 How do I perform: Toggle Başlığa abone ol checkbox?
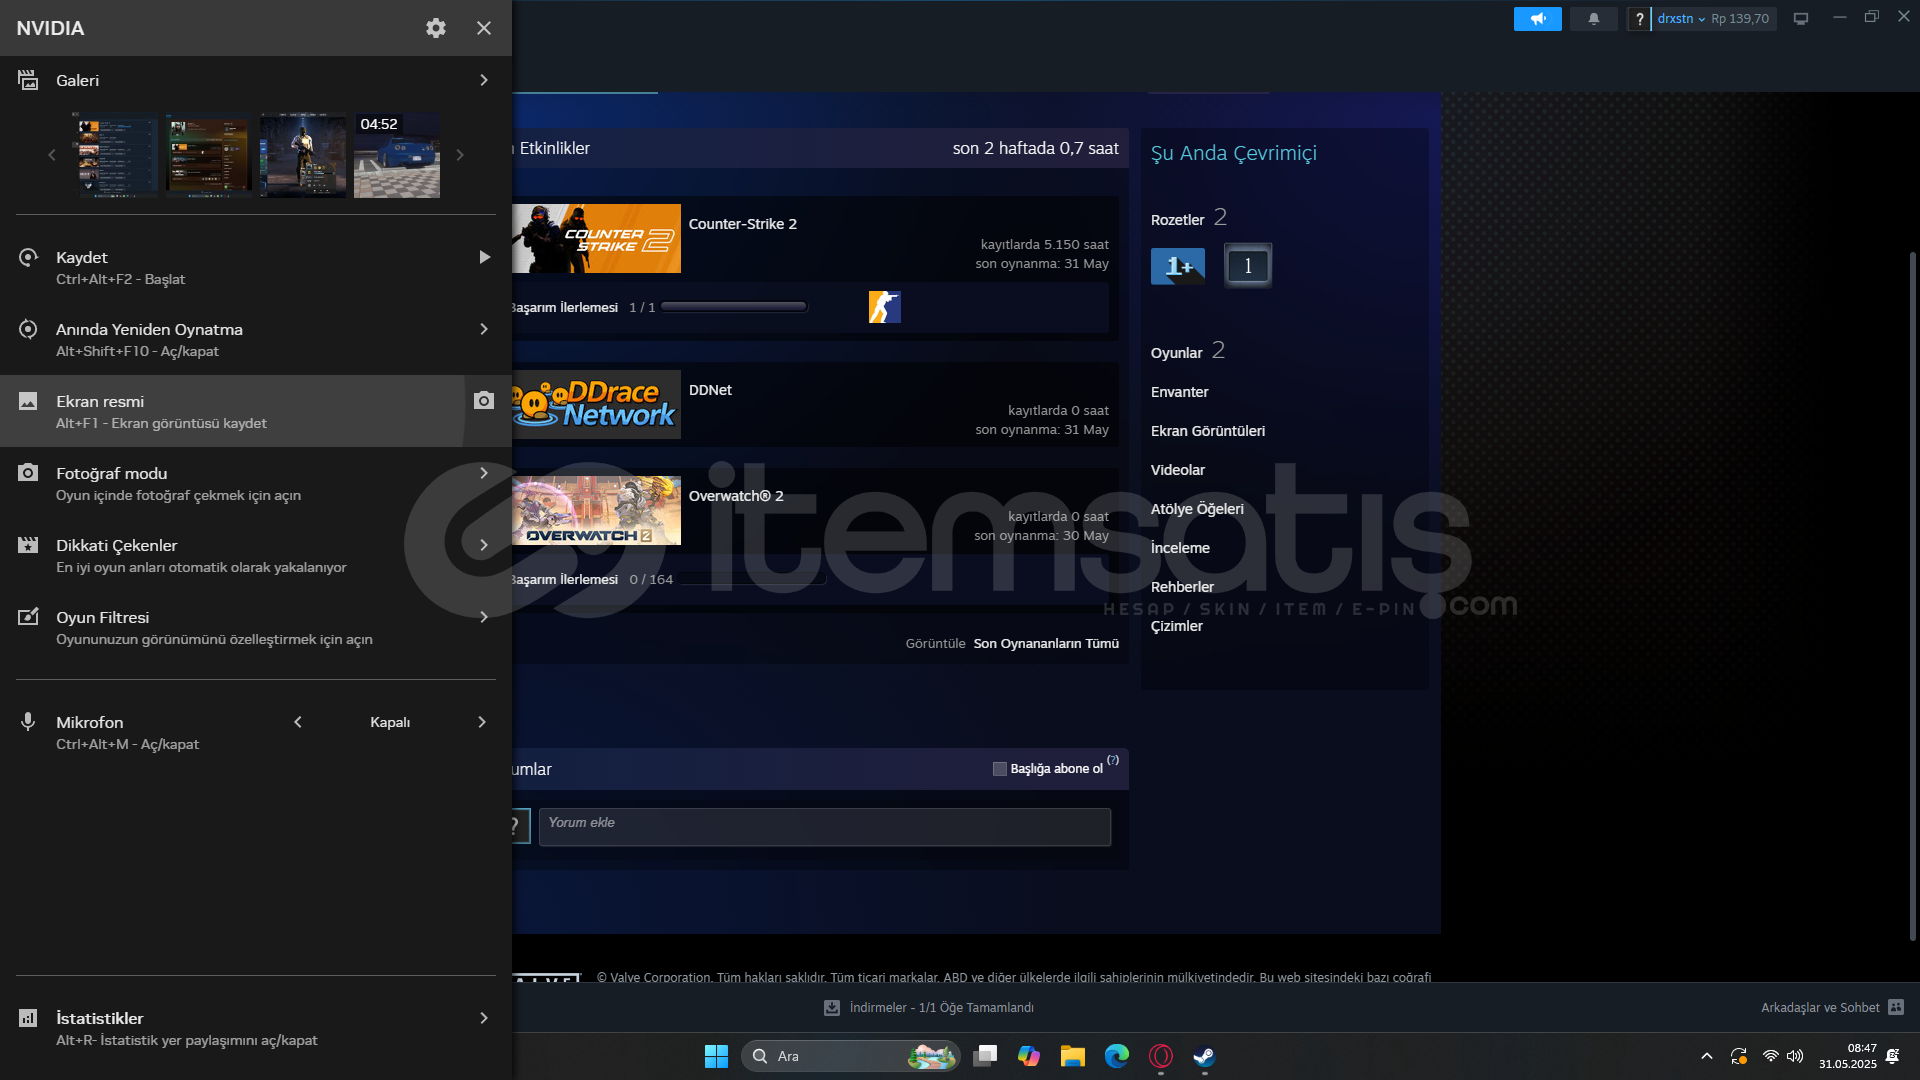[999, 769]
